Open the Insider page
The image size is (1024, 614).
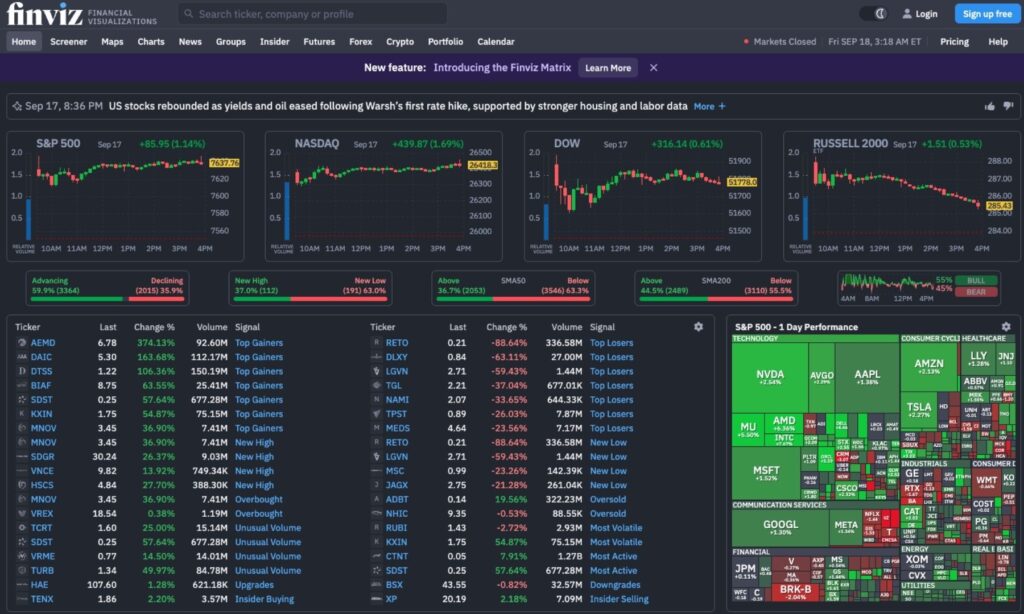tap(274, 41)
